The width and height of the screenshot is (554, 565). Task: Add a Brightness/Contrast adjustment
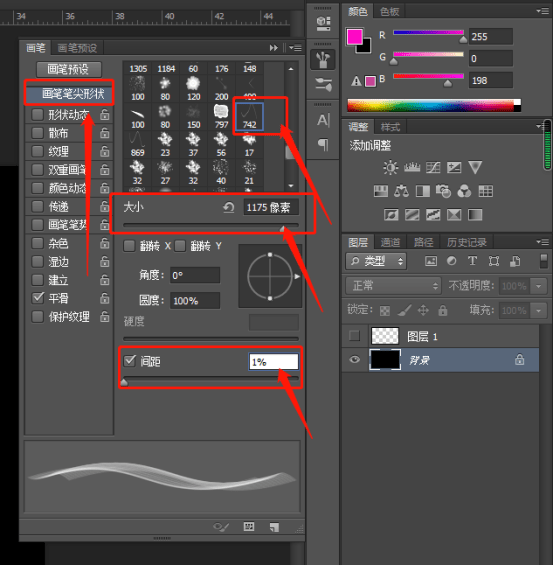pyautogui.click(x=390, y=168)
